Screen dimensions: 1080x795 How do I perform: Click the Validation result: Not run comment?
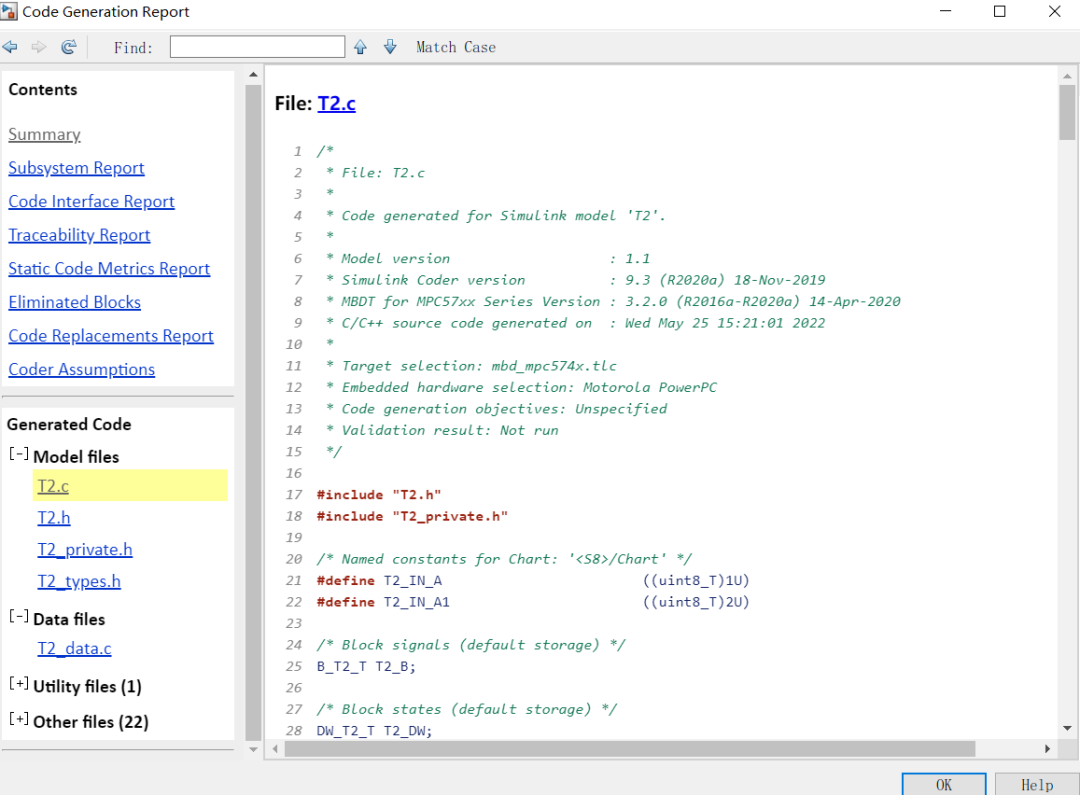click(442, 430)
